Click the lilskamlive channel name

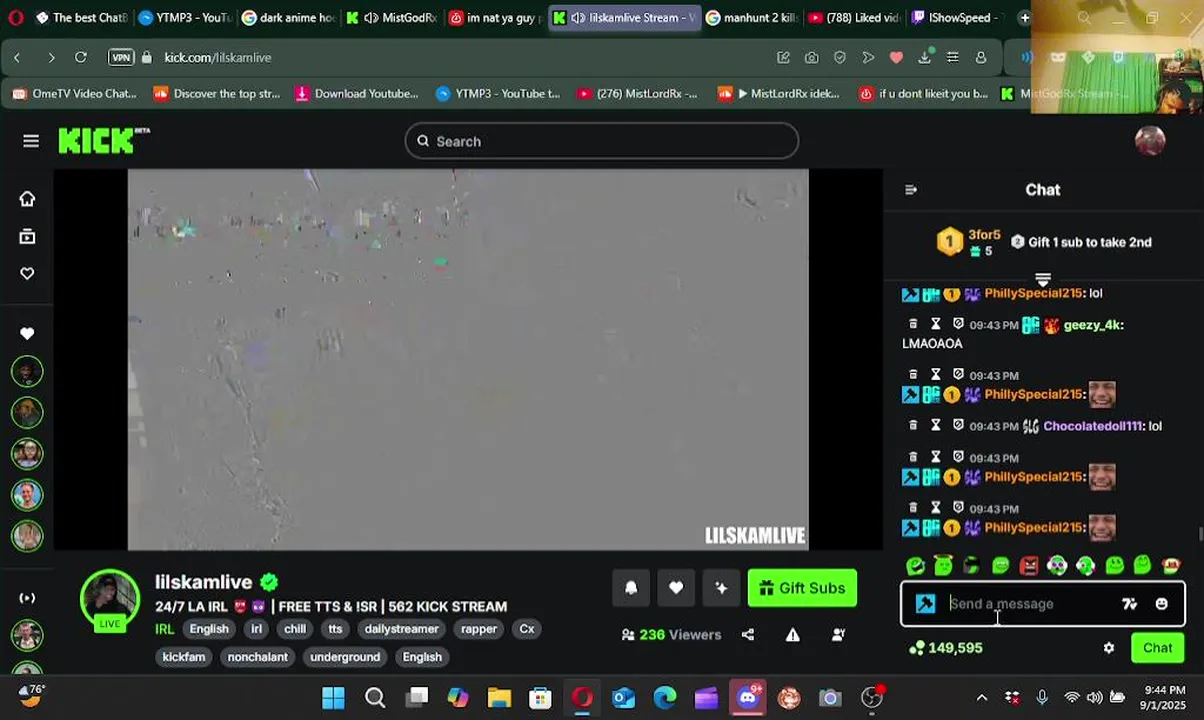coord(203,582)
